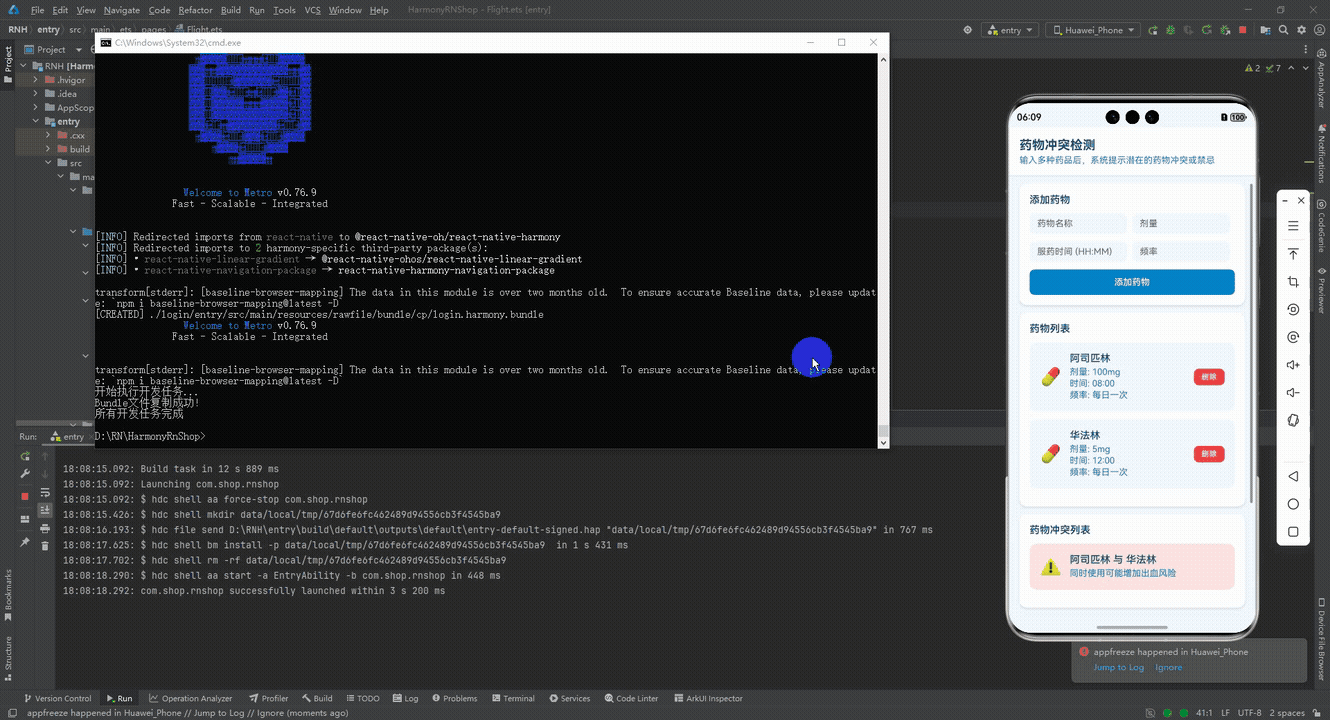Click the Debug bug icon in the toolbar

pos(1172,30)
